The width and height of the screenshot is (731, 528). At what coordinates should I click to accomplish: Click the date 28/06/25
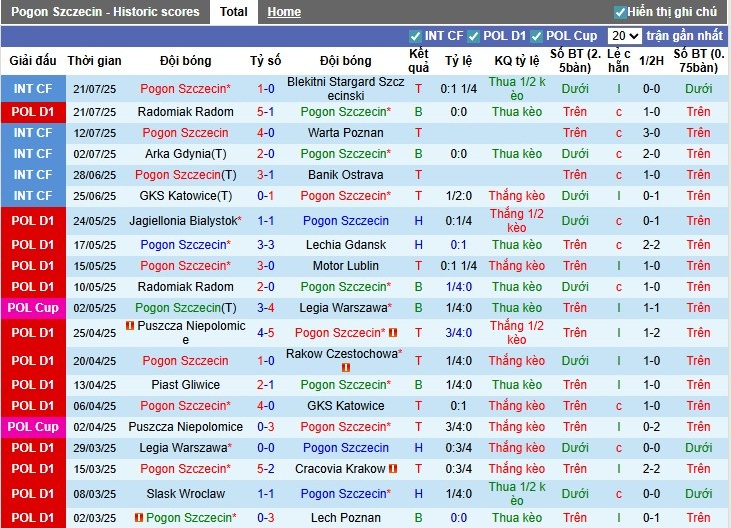click(94, 175)
